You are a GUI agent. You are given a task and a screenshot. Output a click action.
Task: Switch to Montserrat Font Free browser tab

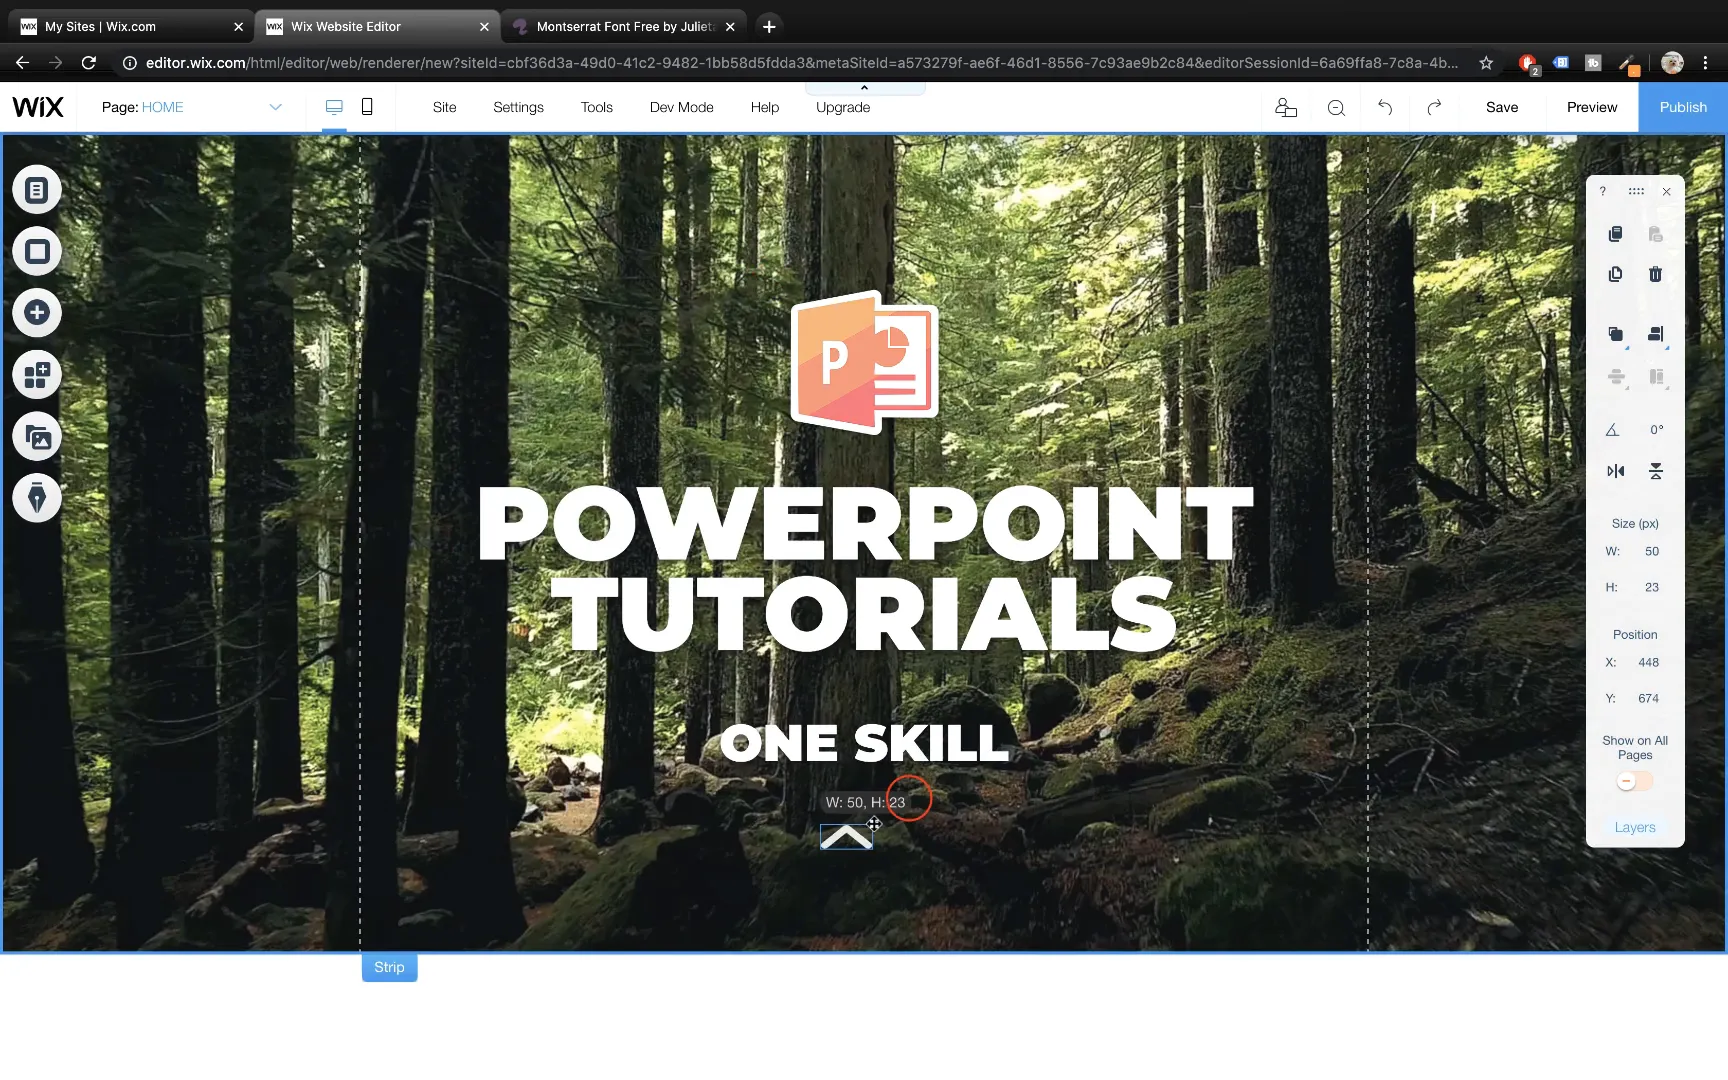click(625, 27)
